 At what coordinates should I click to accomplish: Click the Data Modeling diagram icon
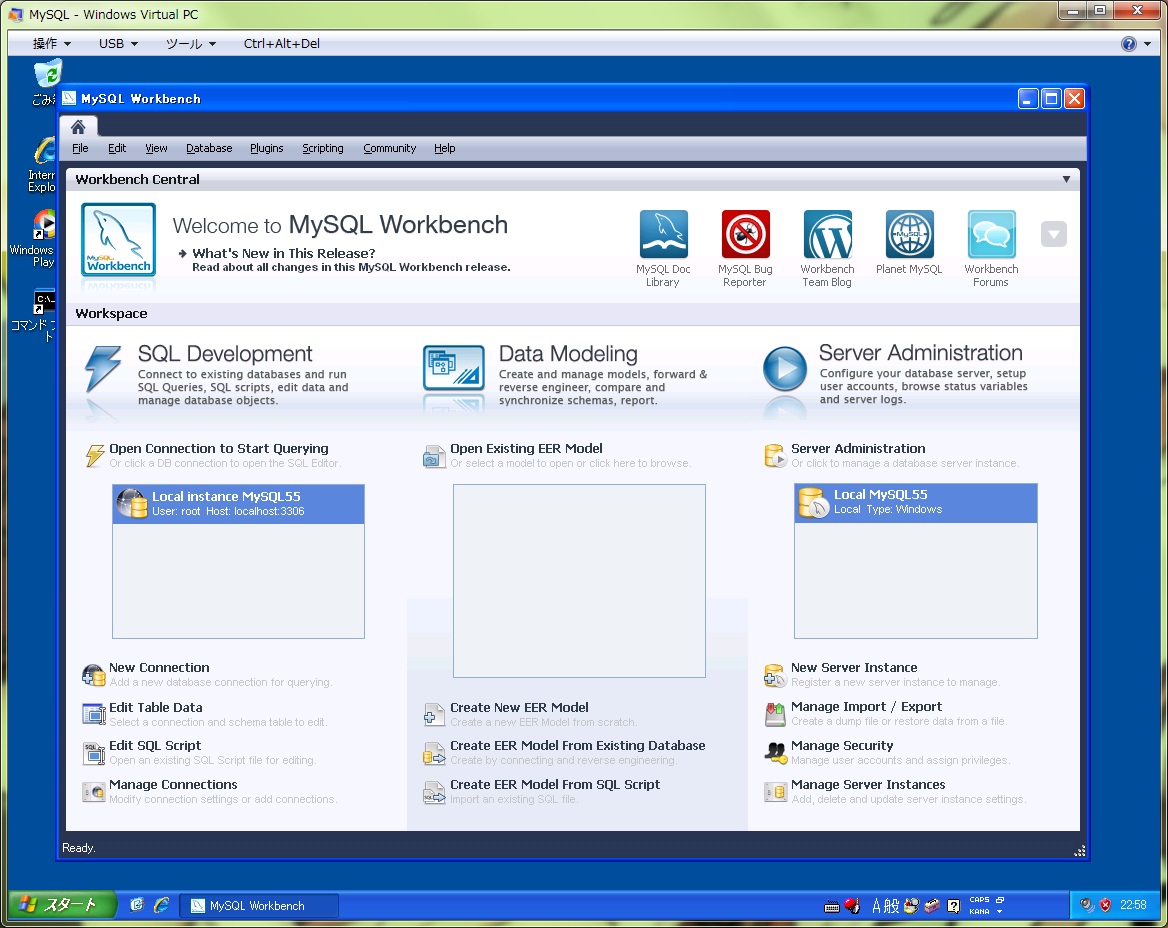click(x=454, y=368)
